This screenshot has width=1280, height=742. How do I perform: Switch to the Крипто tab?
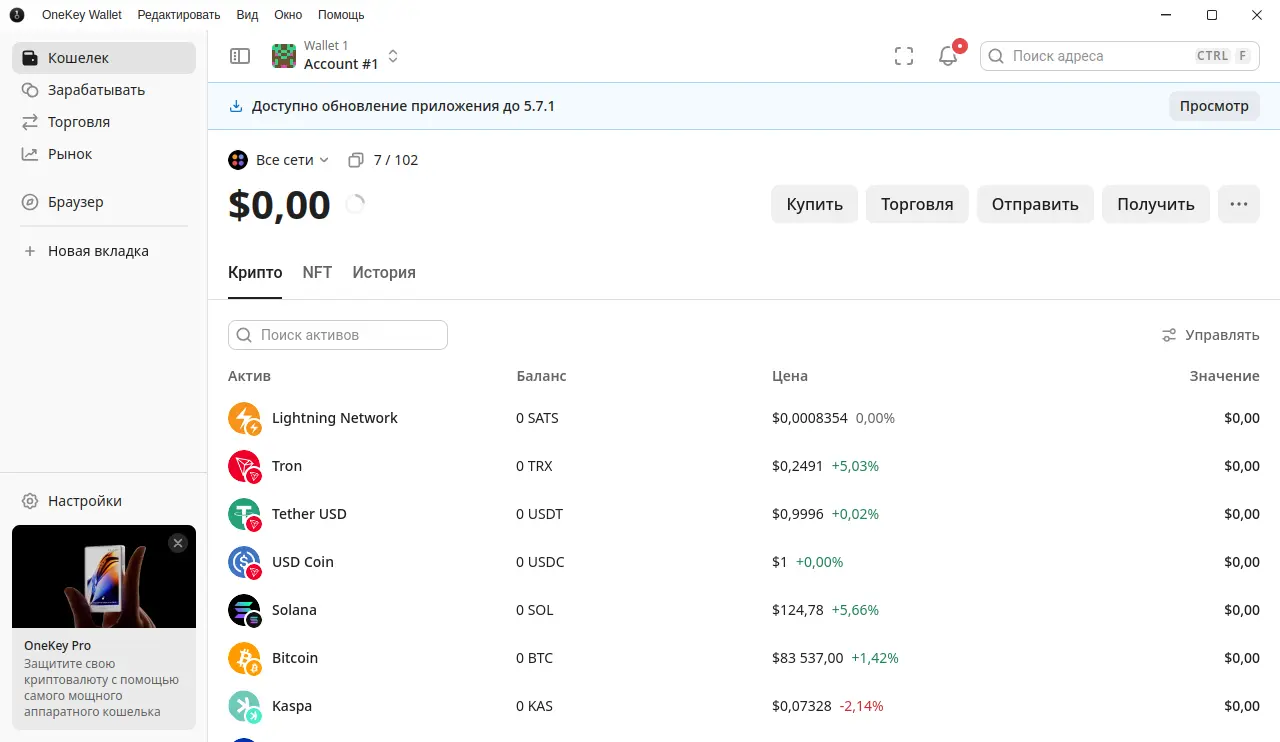(x=255, y=272)
